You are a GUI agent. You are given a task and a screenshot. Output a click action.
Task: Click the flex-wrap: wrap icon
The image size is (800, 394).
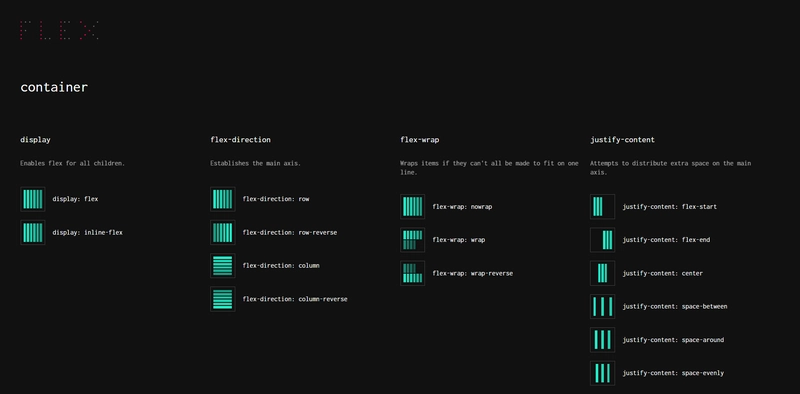click(413, 240)
